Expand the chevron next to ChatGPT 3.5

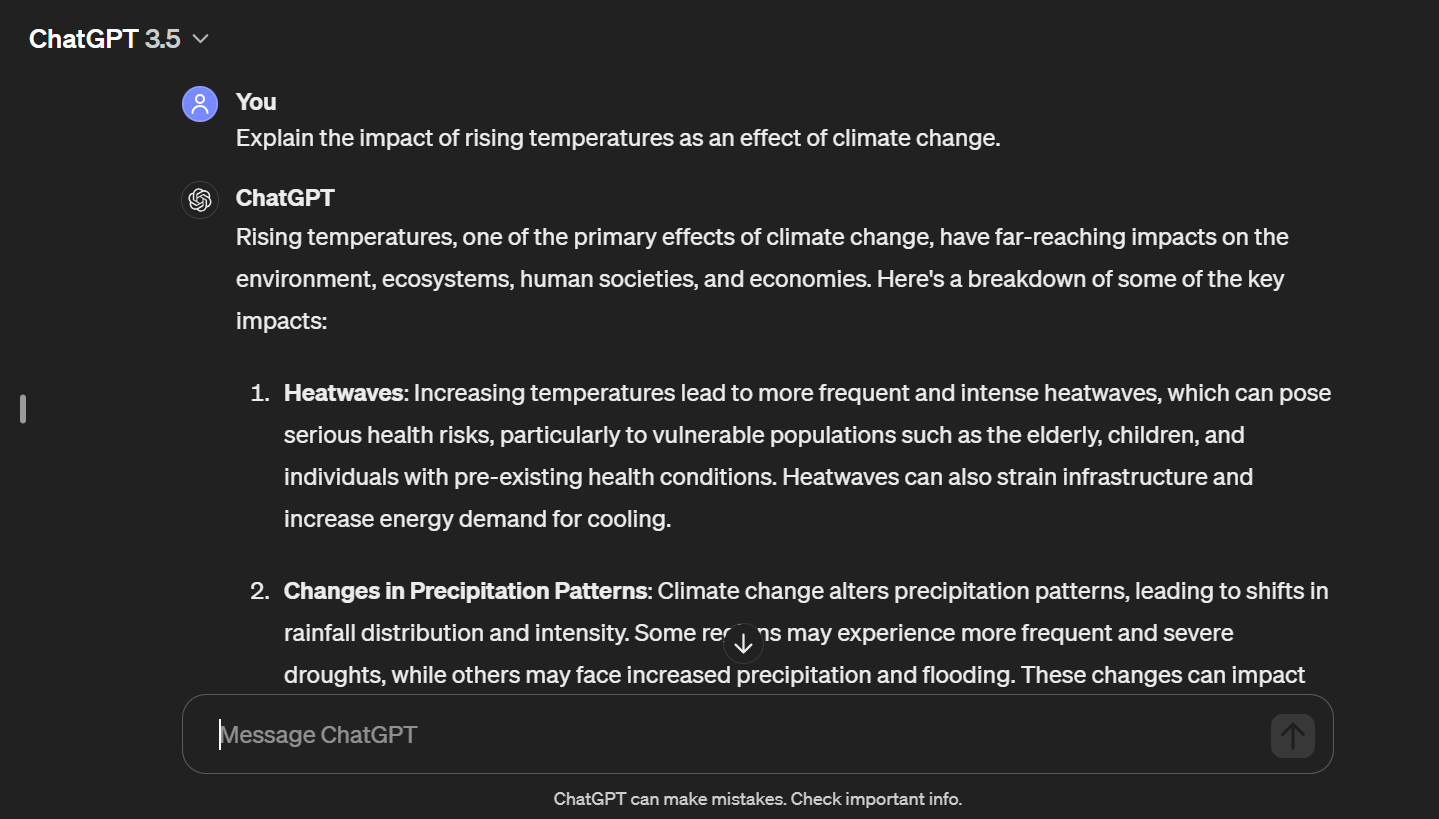tap(200, 39)
